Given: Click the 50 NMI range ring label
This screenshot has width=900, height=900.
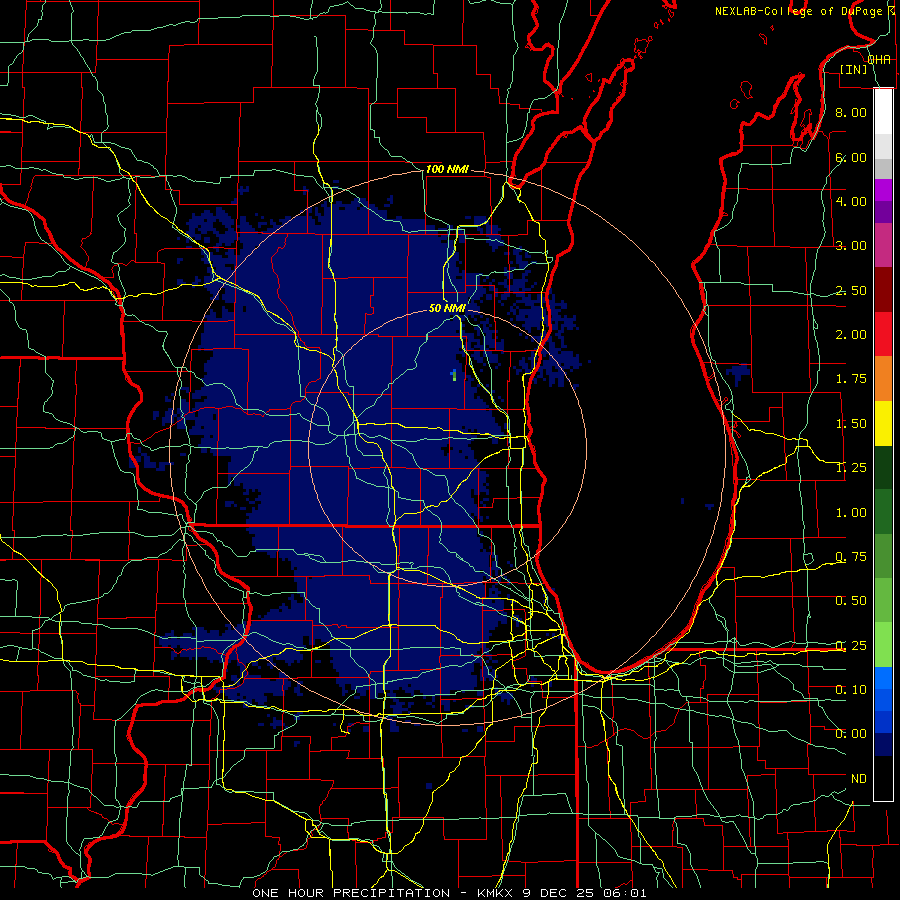Looking at the screenshot, I should point(447,308).
